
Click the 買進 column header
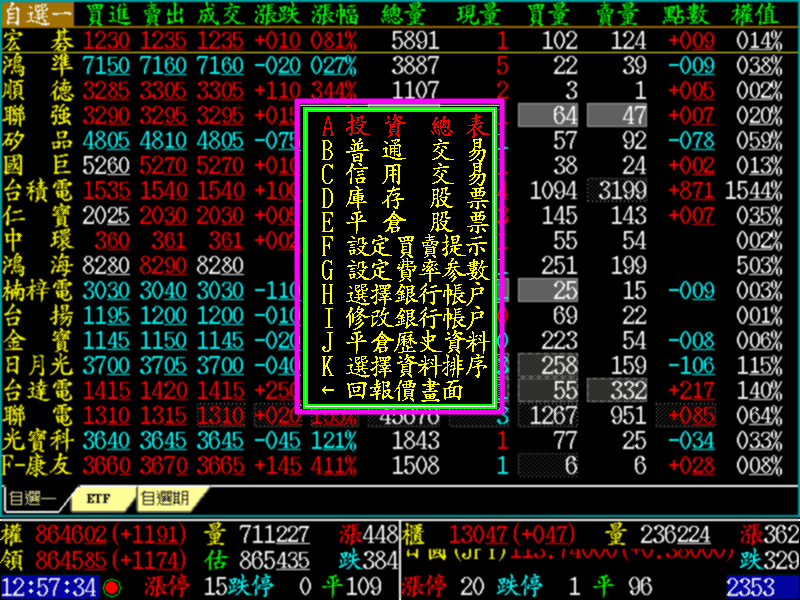pos(106,14)
